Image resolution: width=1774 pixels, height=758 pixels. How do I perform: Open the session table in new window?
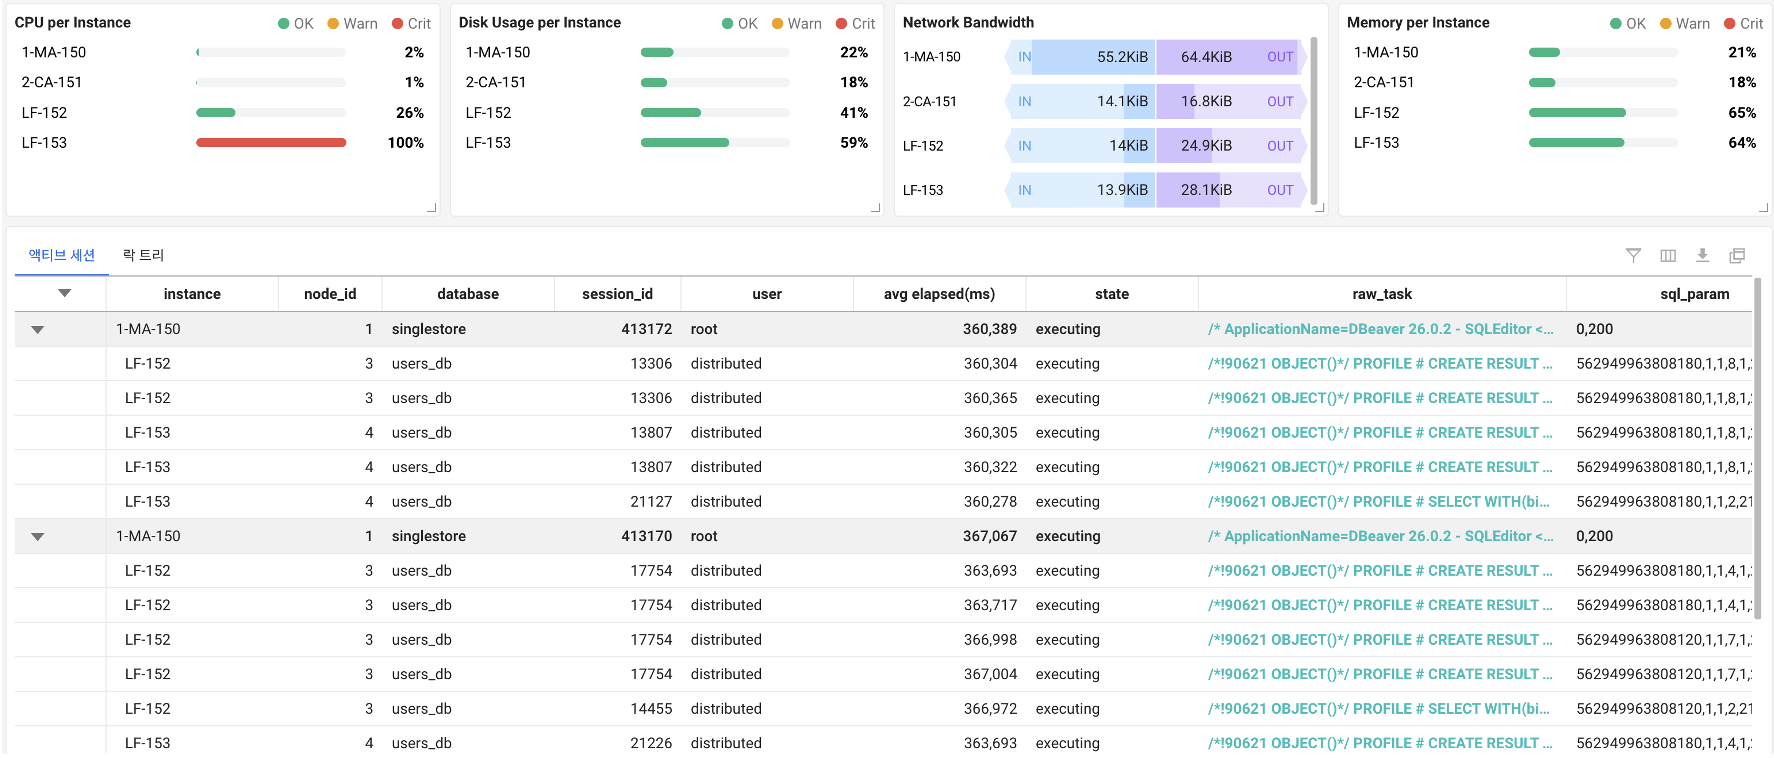[x=1737, y=256]
